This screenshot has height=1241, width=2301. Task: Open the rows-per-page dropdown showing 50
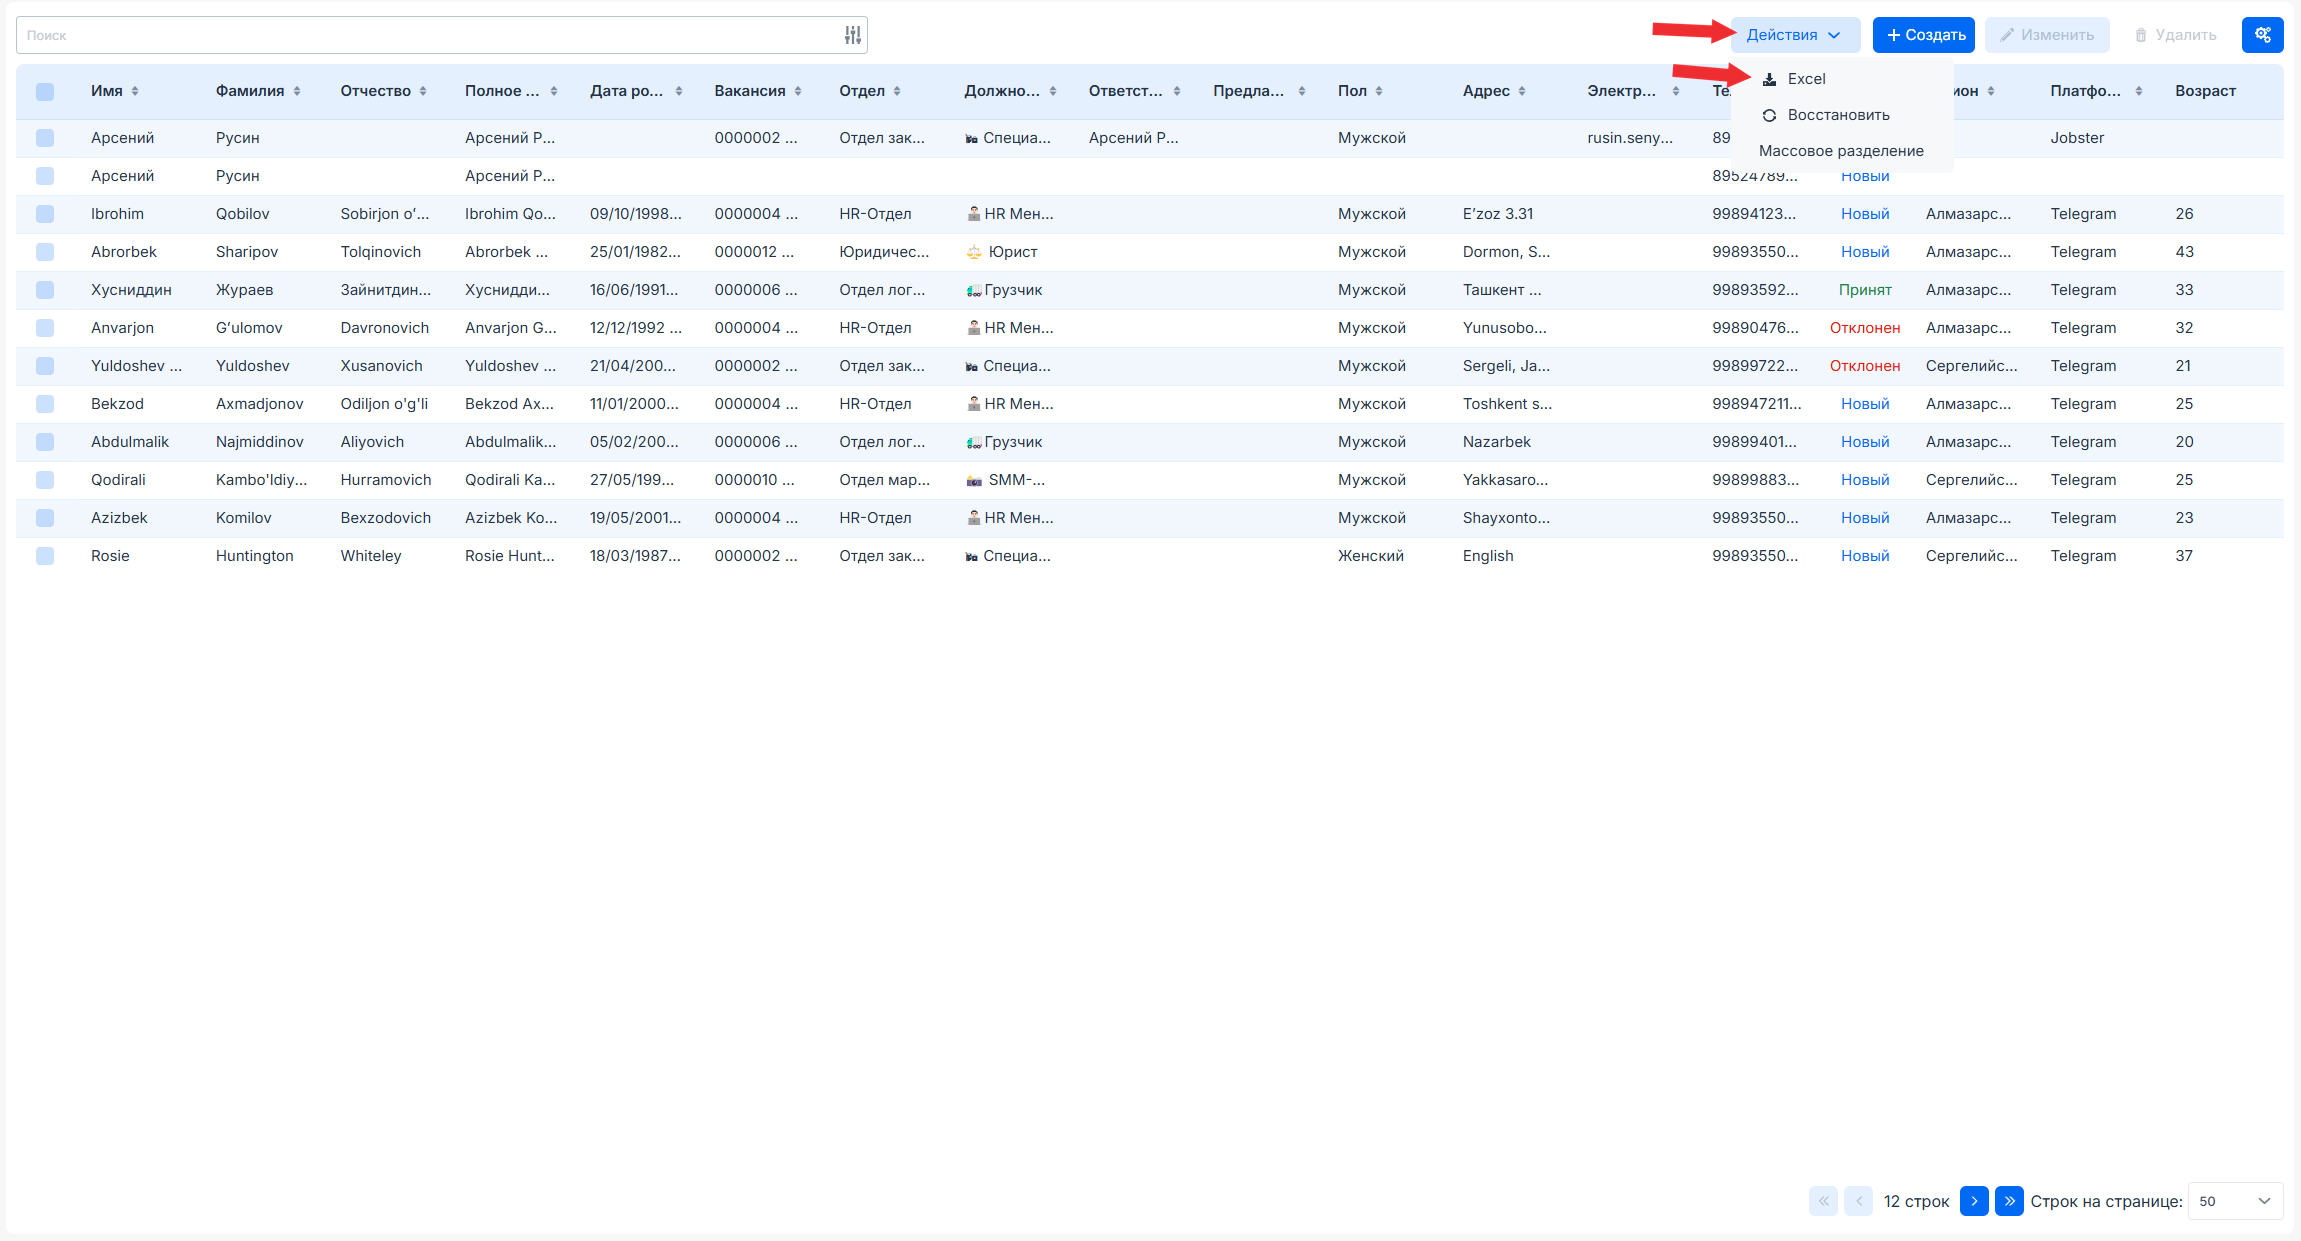pos(2235,1201)
